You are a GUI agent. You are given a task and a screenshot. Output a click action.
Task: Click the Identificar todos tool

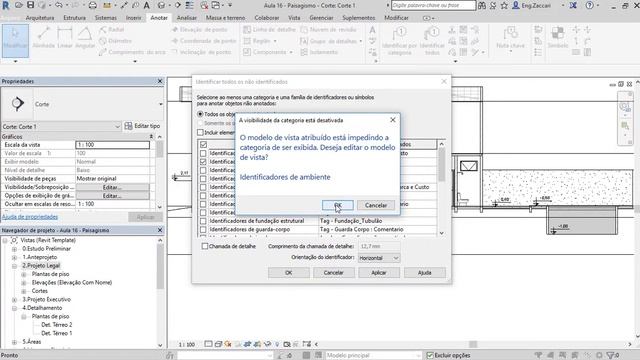click(x=432, y=41)
